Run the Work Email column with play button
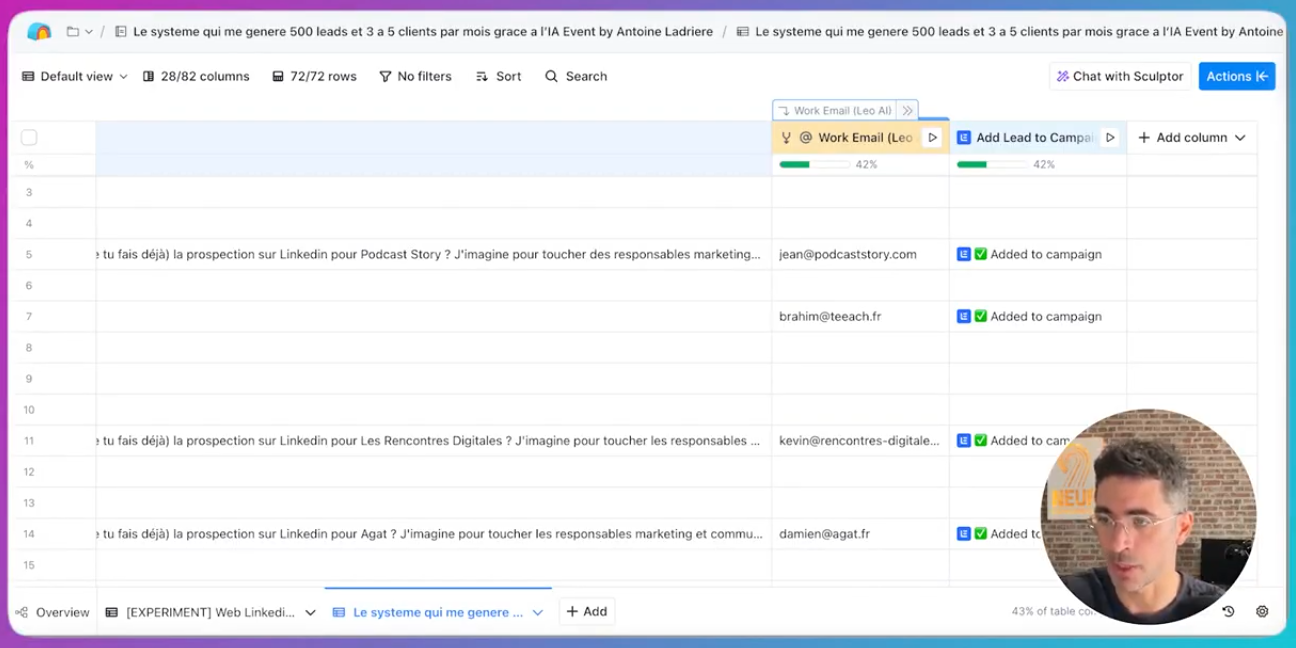 click(932, 138)
